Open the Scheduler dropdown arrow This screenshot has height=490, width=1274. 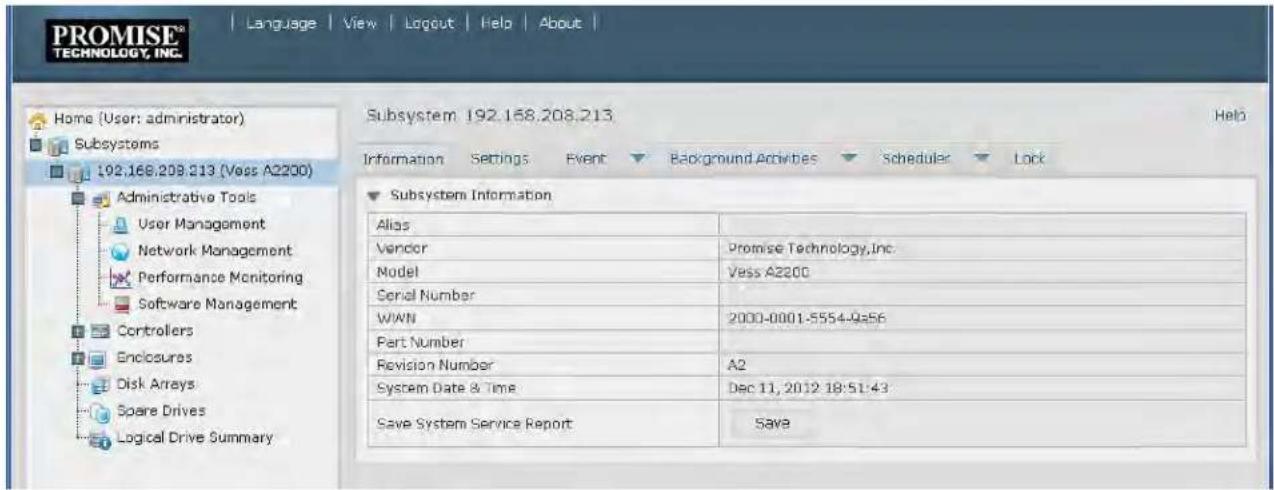981,159
